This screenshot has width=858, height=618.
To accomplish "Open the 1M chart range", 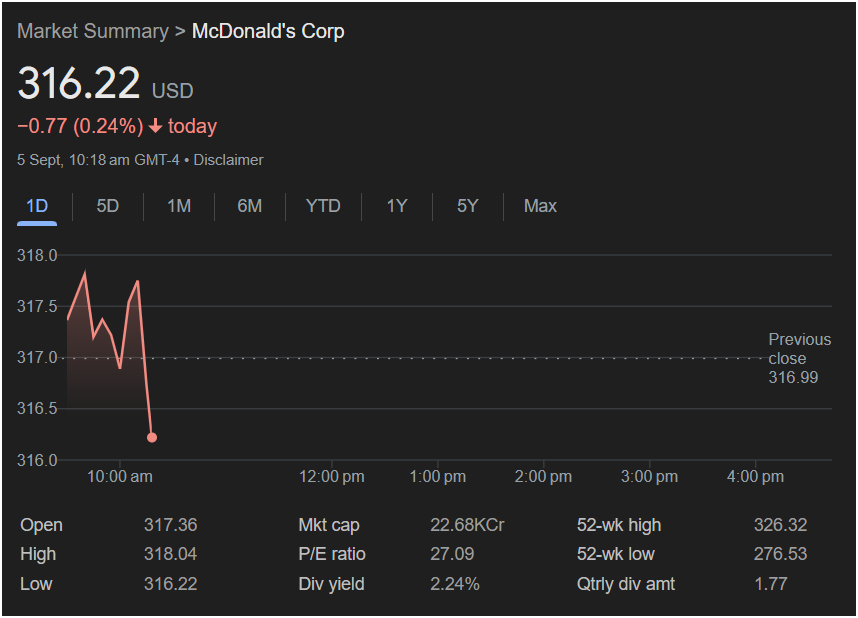I will click(179, 206).
